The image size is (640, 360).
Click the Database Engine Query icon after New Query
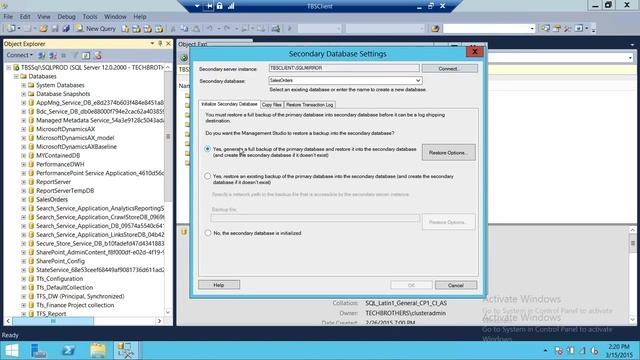click(125, 29)
